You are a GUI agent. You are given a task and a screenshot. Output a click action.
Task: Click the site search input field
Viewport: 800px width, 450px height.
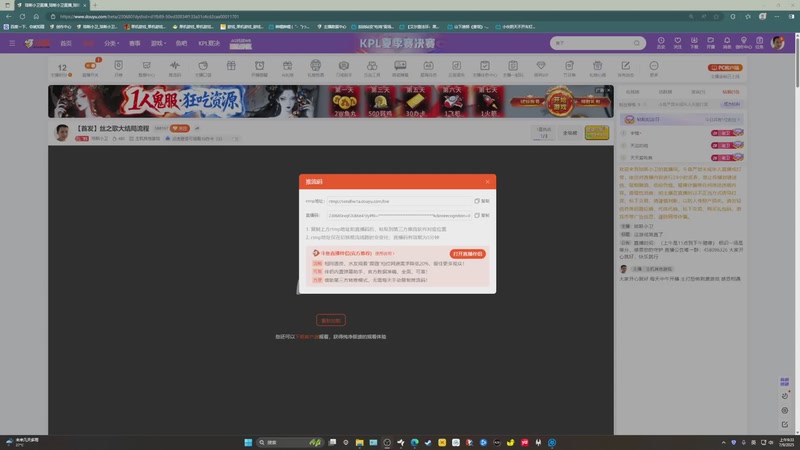click(592, 43)
